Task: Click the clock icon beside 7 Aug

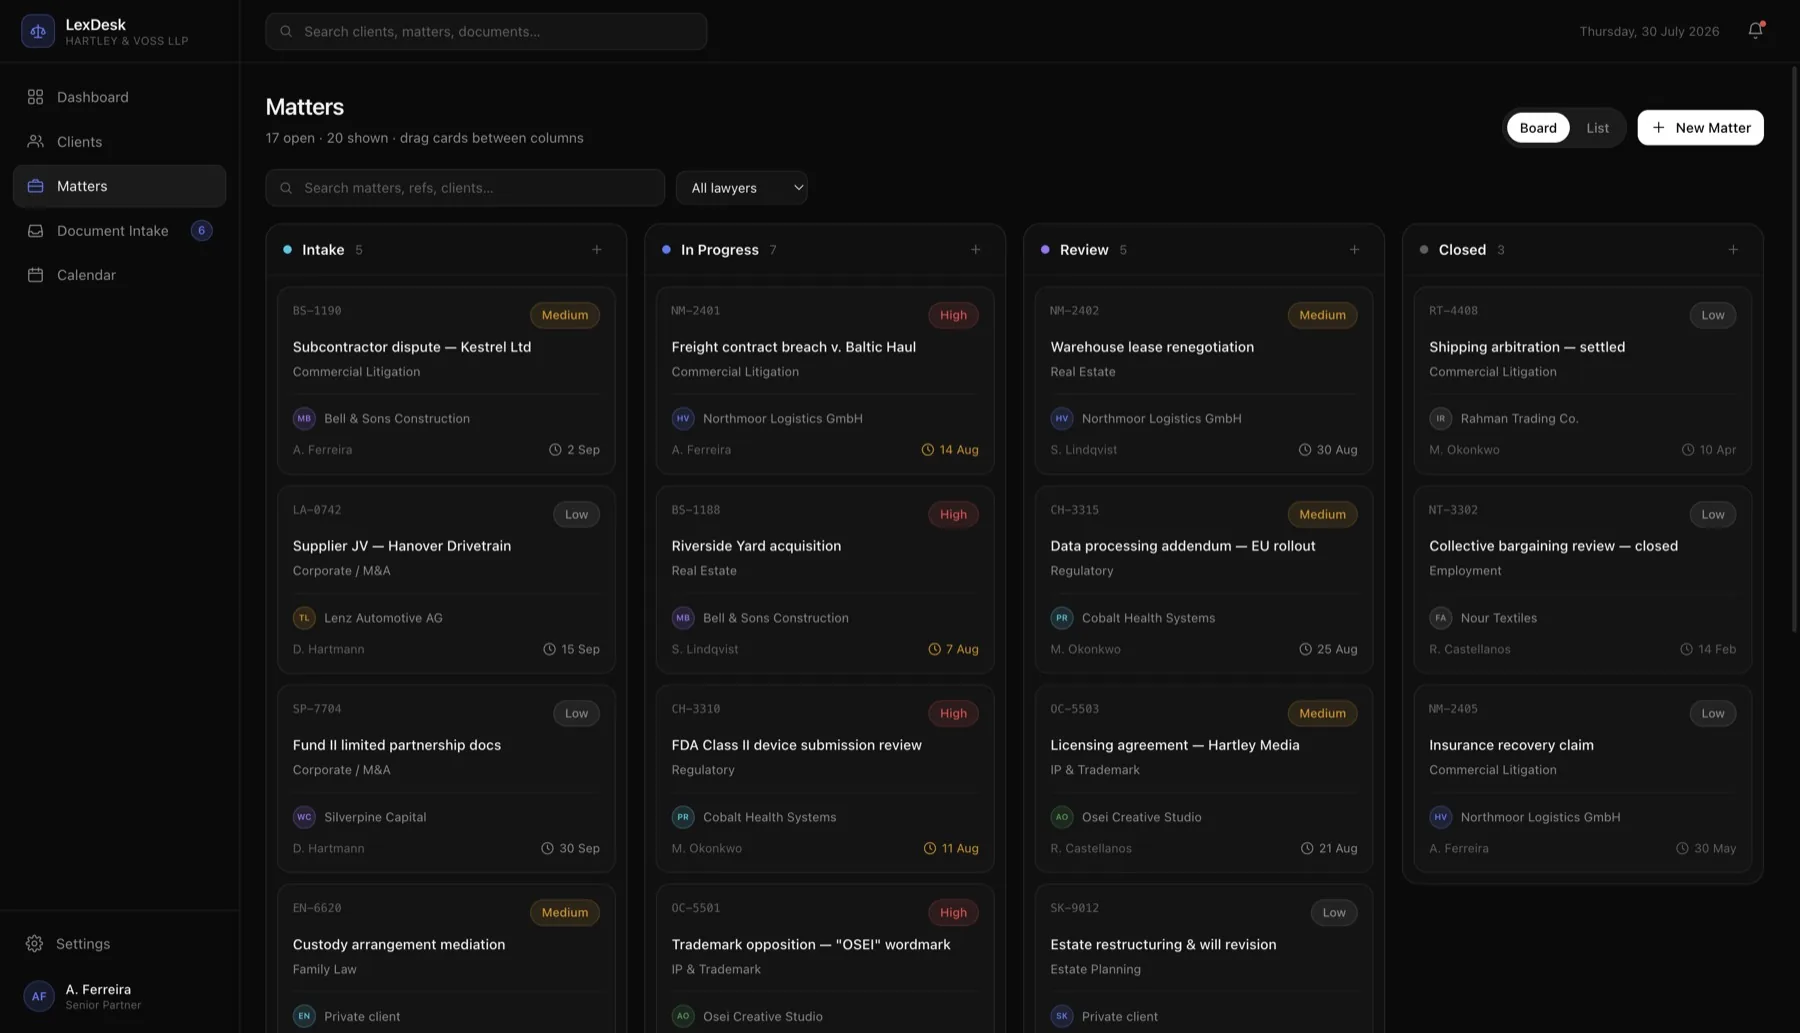Action: coord(934,649)
